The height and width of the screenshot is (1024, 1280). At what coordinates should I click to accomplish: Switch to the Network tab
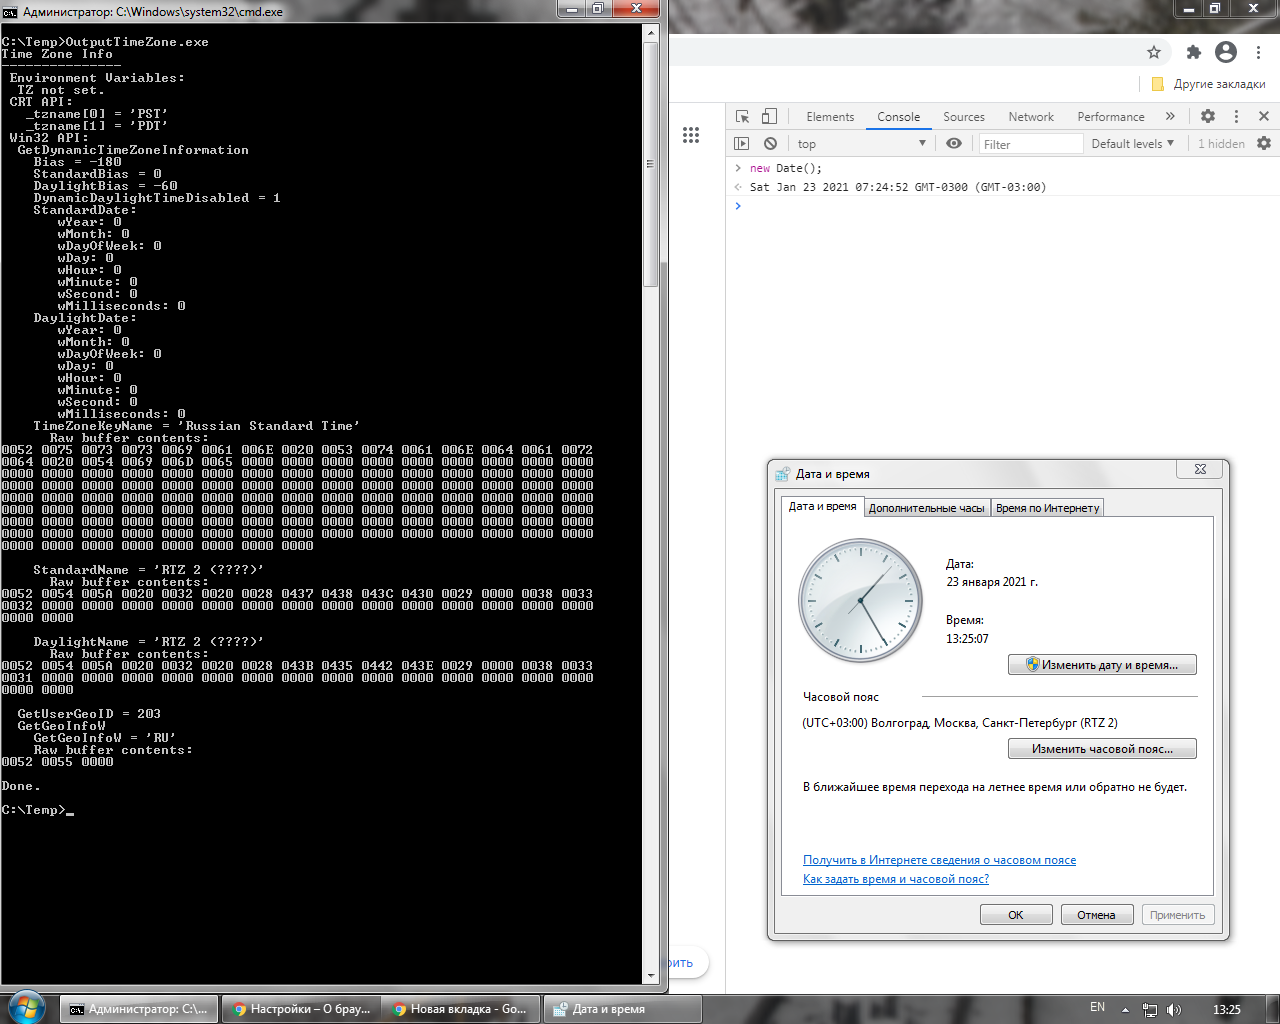pos(1031,116)
